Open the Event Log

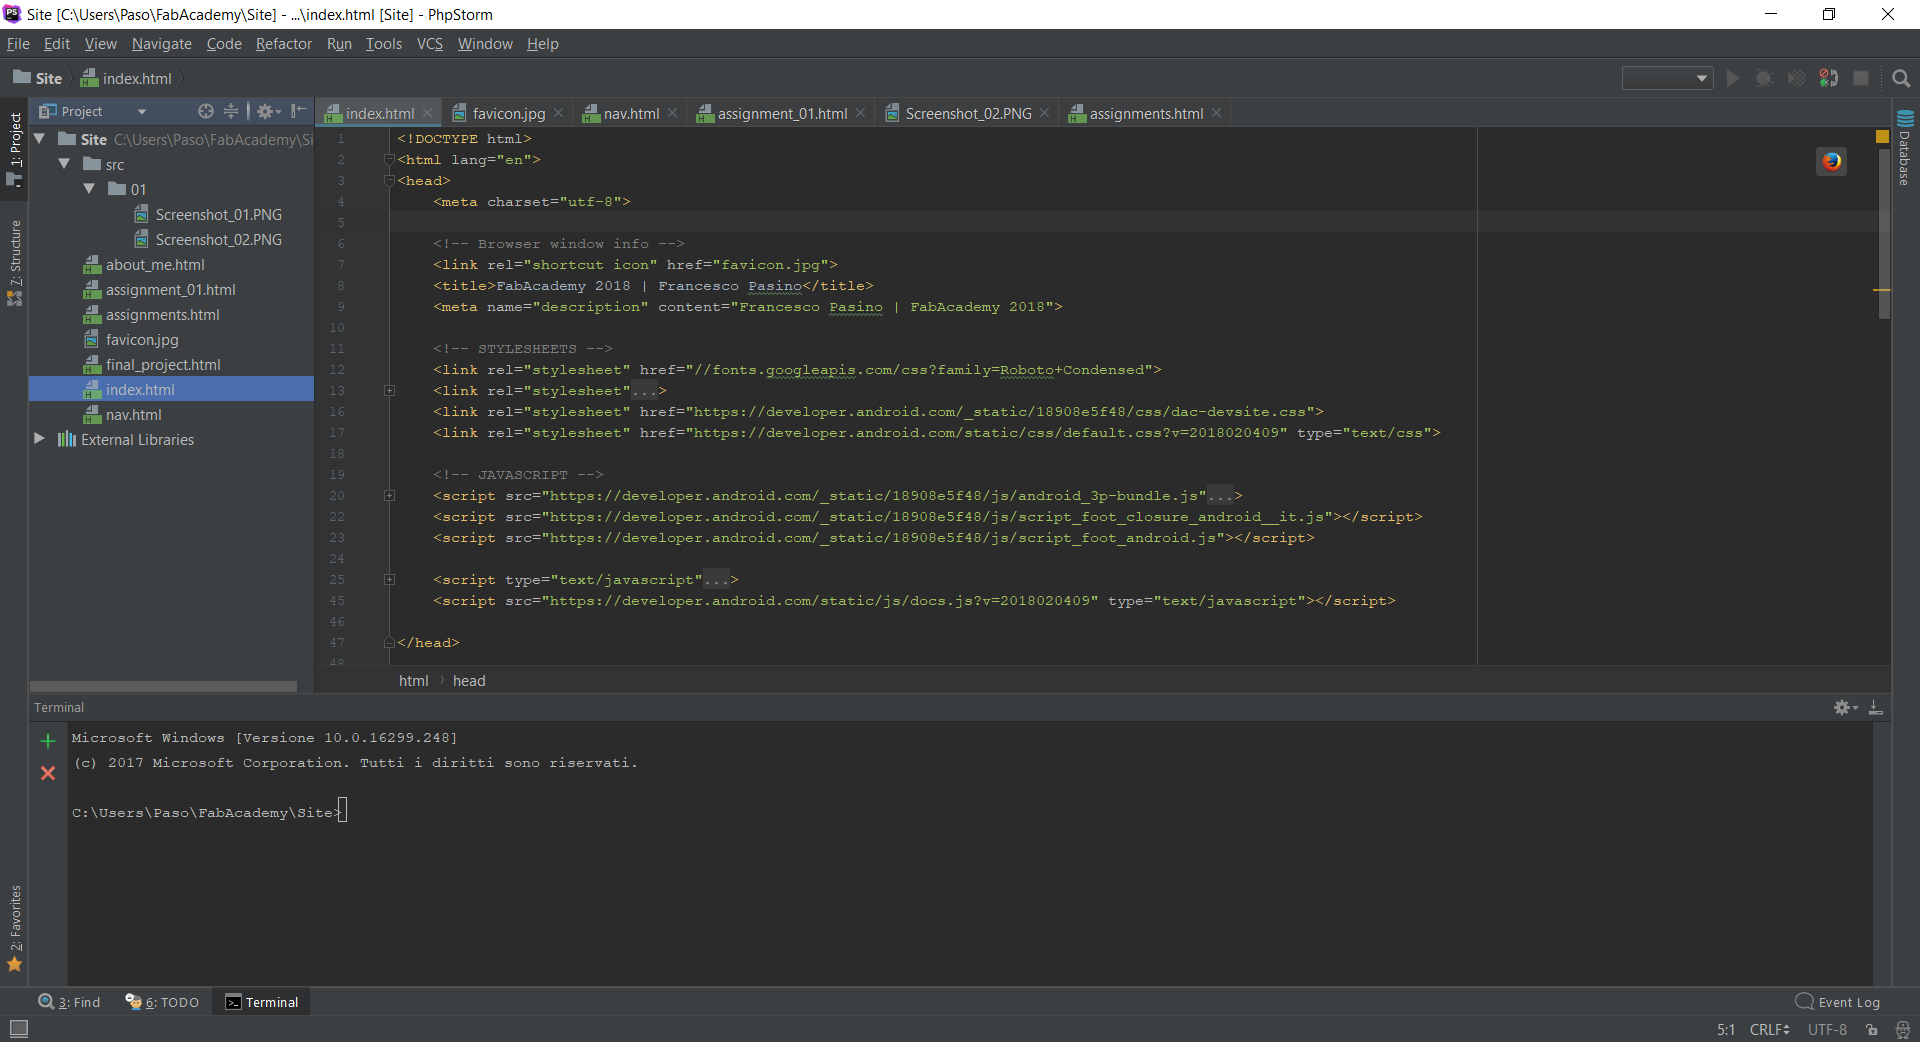(x=1838, y=1002)
